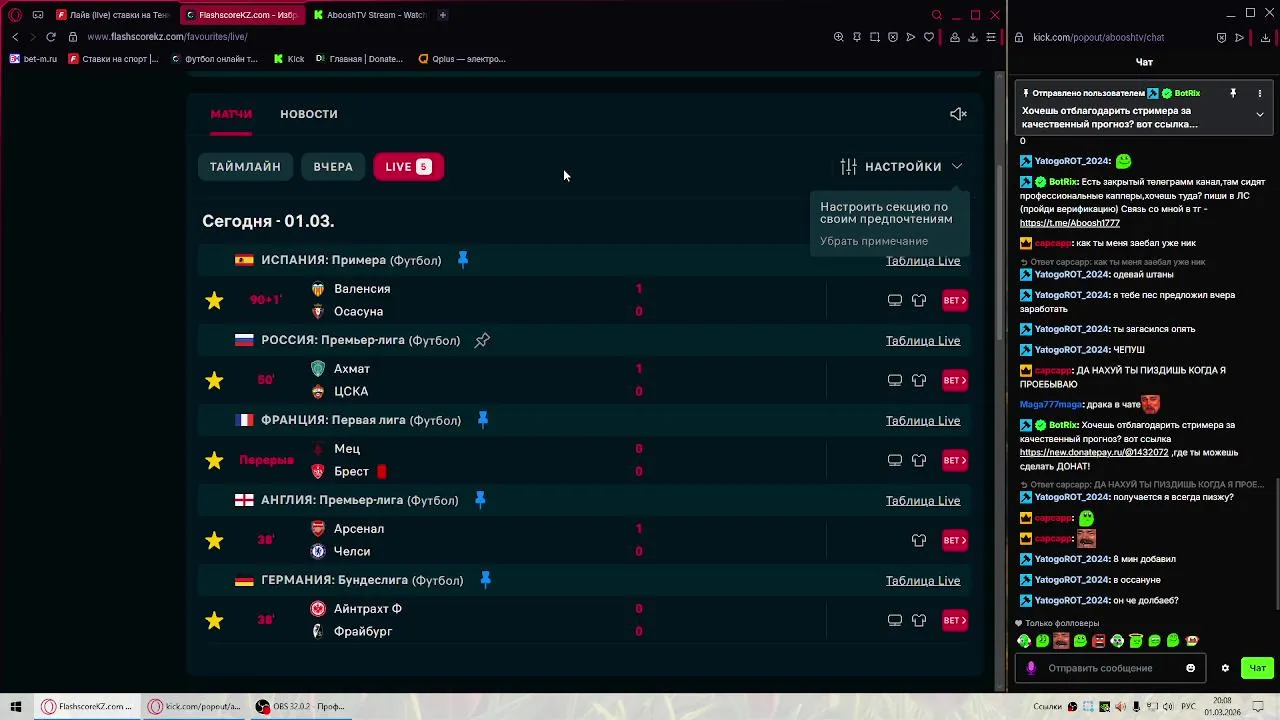Click BET badge for Арсенал–Челси
The height and width of the screenshot is (720, 1280).
click(954, 540)
